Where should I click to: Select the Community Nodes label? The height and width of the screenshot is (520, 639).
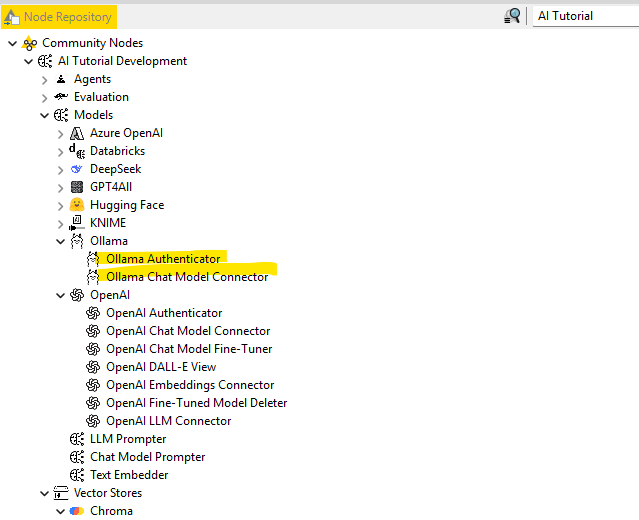coord(93,43)
